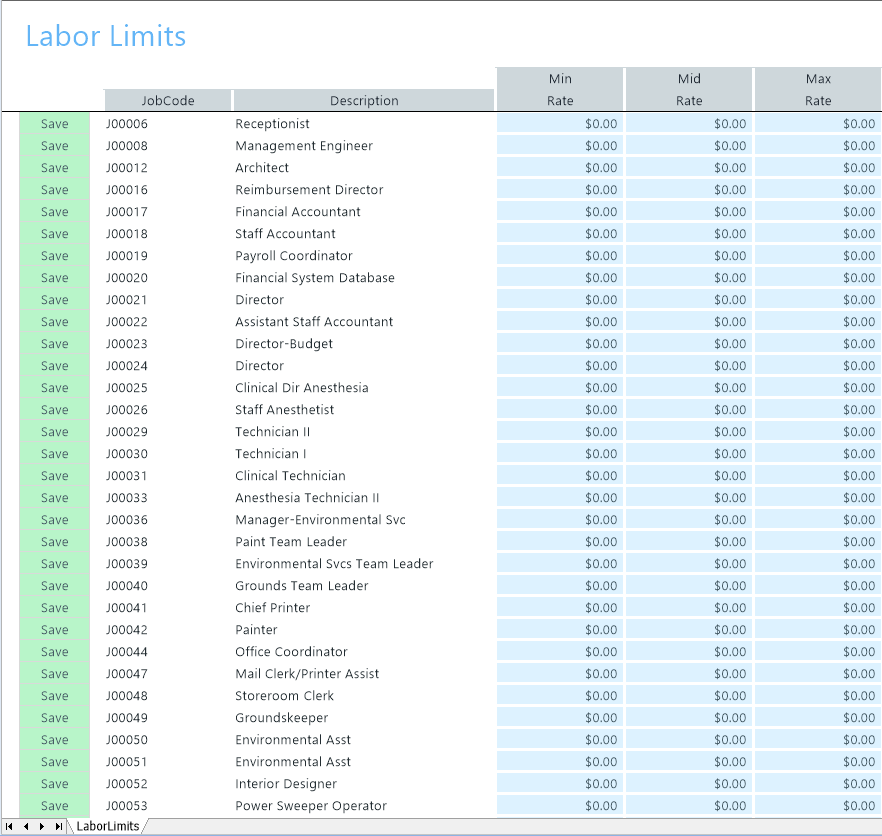Click Min Rate cell for Painter
This screenshot has height=836, width=882.
tap(560, 630)
